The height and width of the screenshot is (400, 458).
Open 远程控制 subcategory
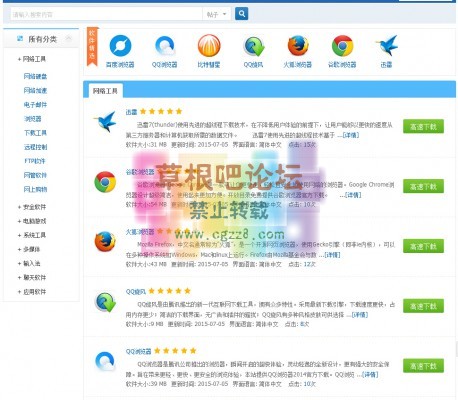click(35, 147)
